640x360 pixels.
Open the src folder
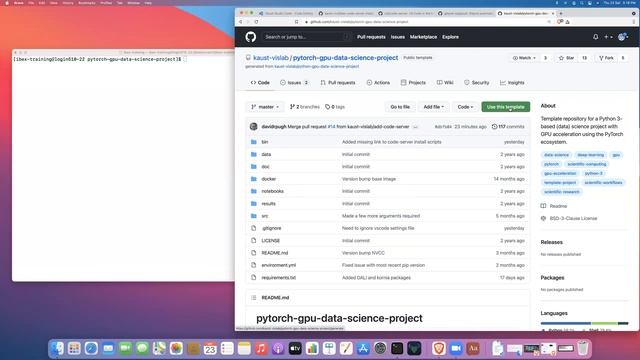tap(264, 216)
